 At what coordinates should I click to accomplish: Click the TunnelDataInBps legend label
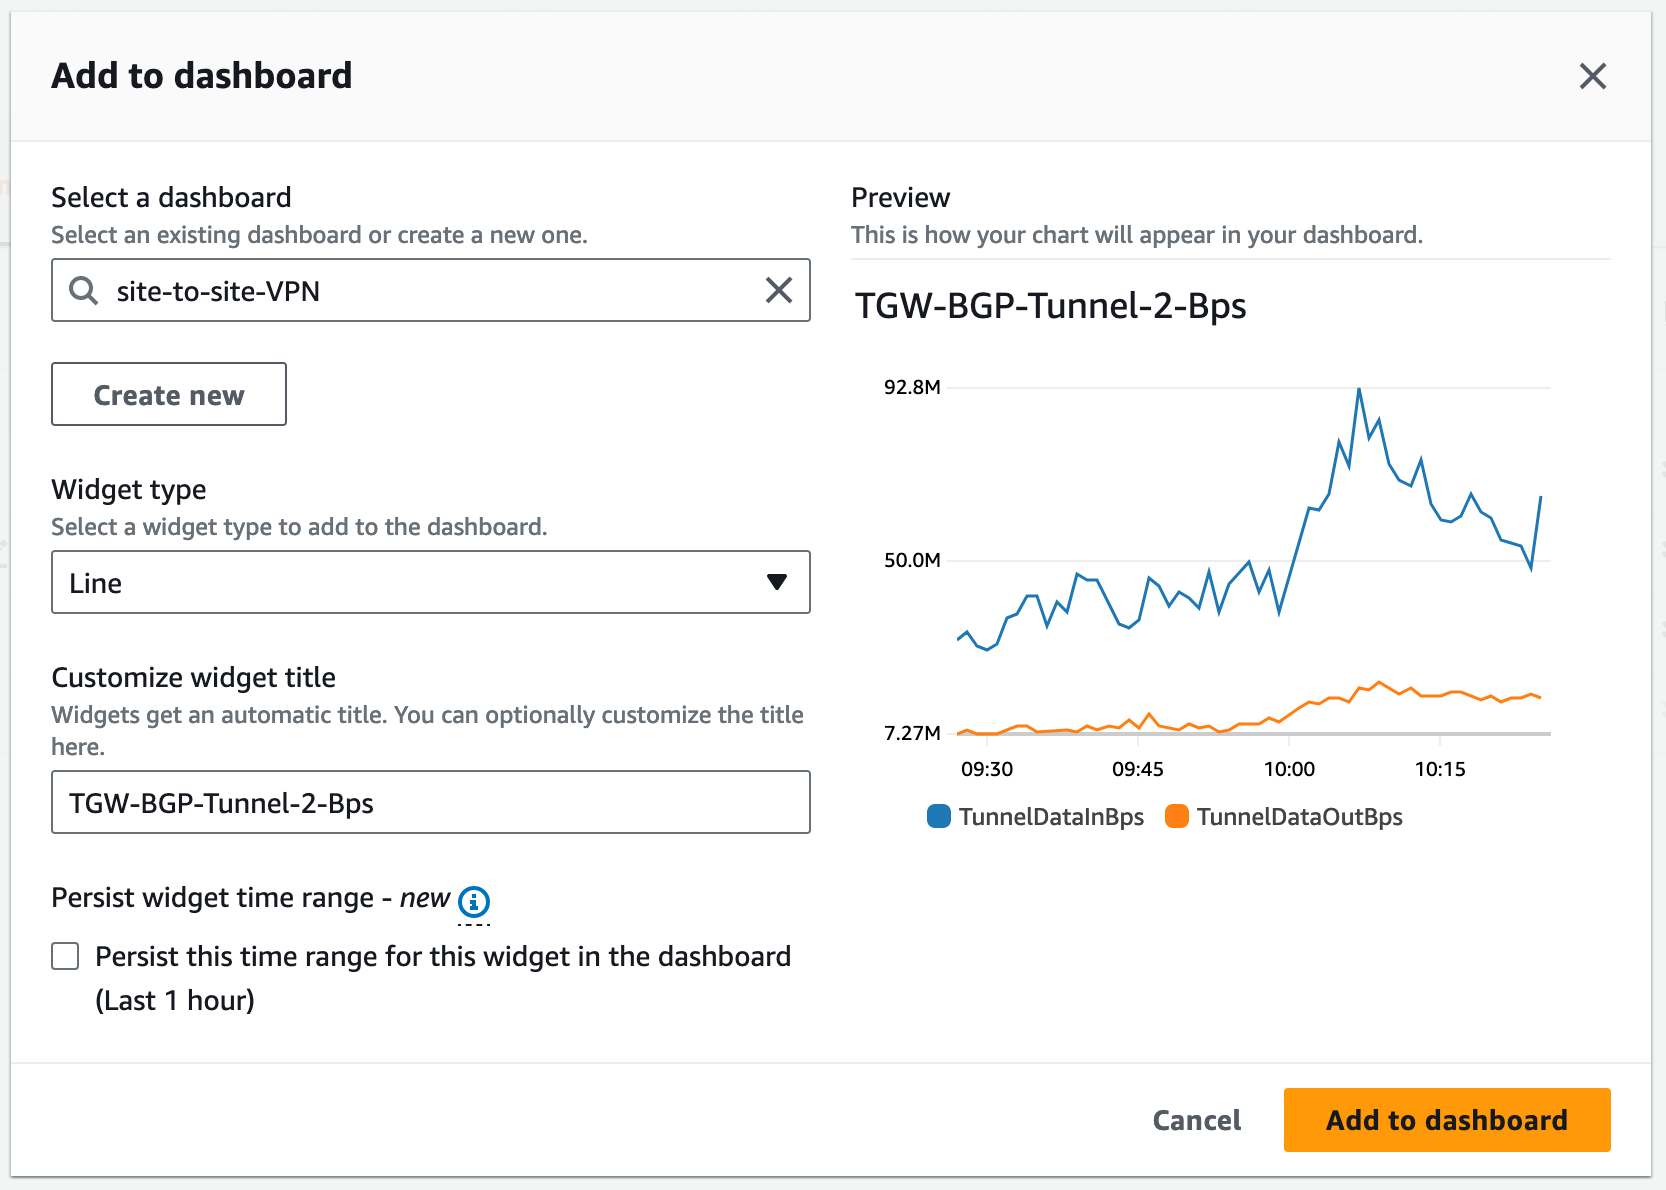1051,817
